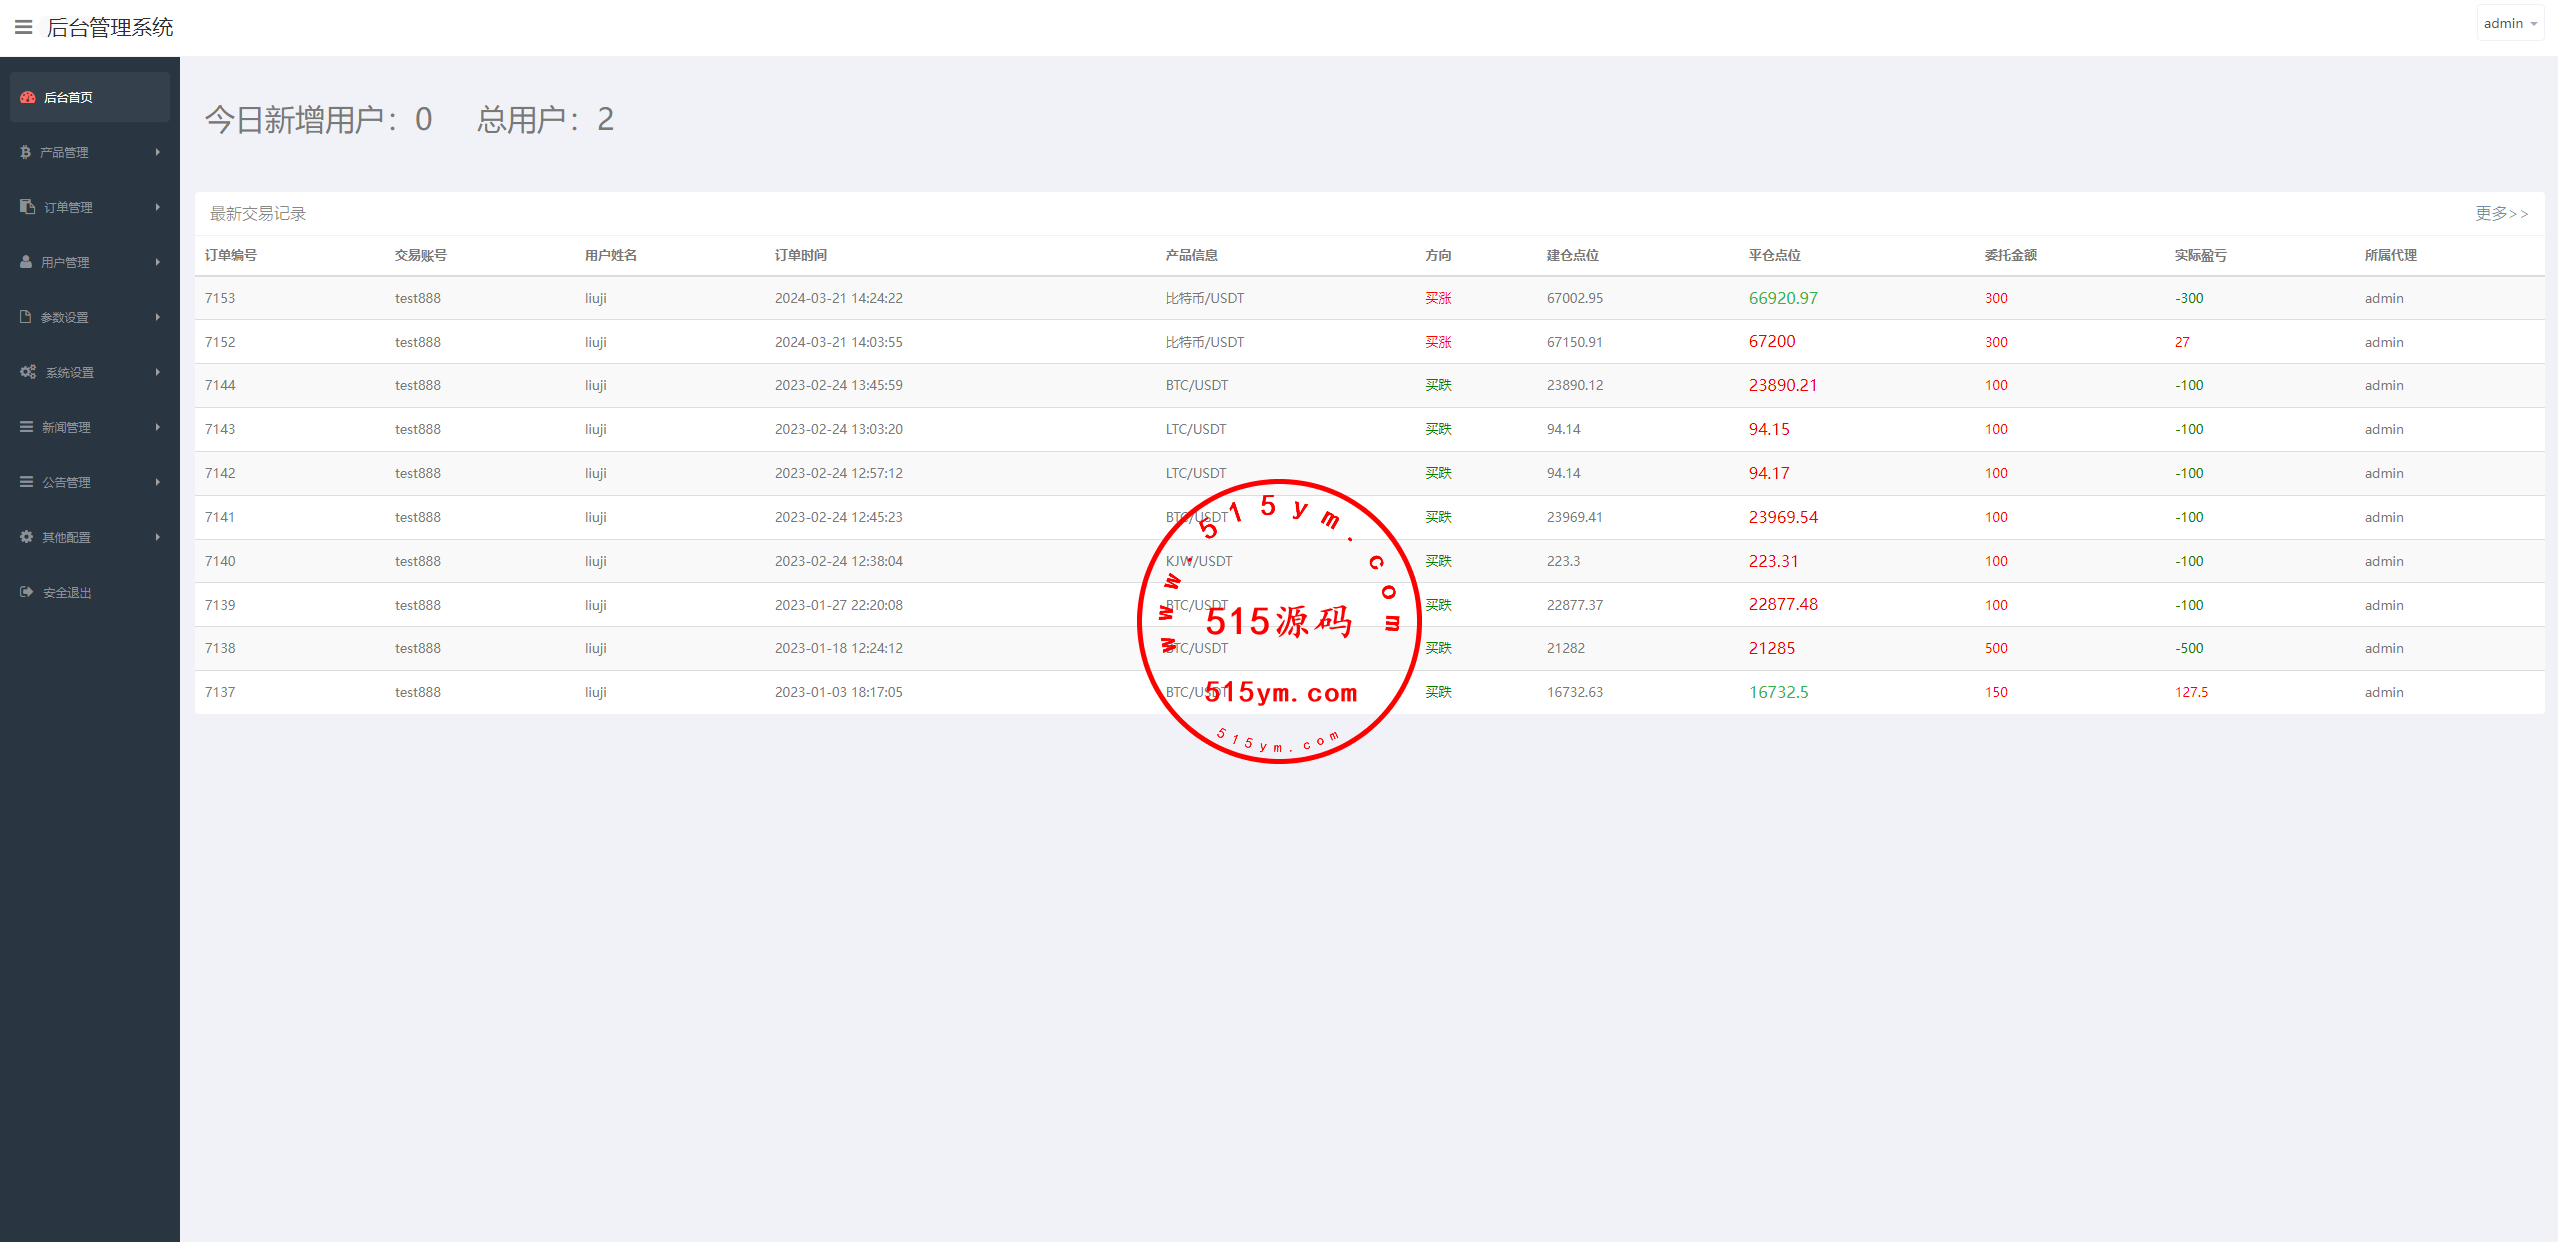Screen dimensions: 2558x1242
Task: Click the cog icon for 其他配置
Action: (x=27, y=537)
